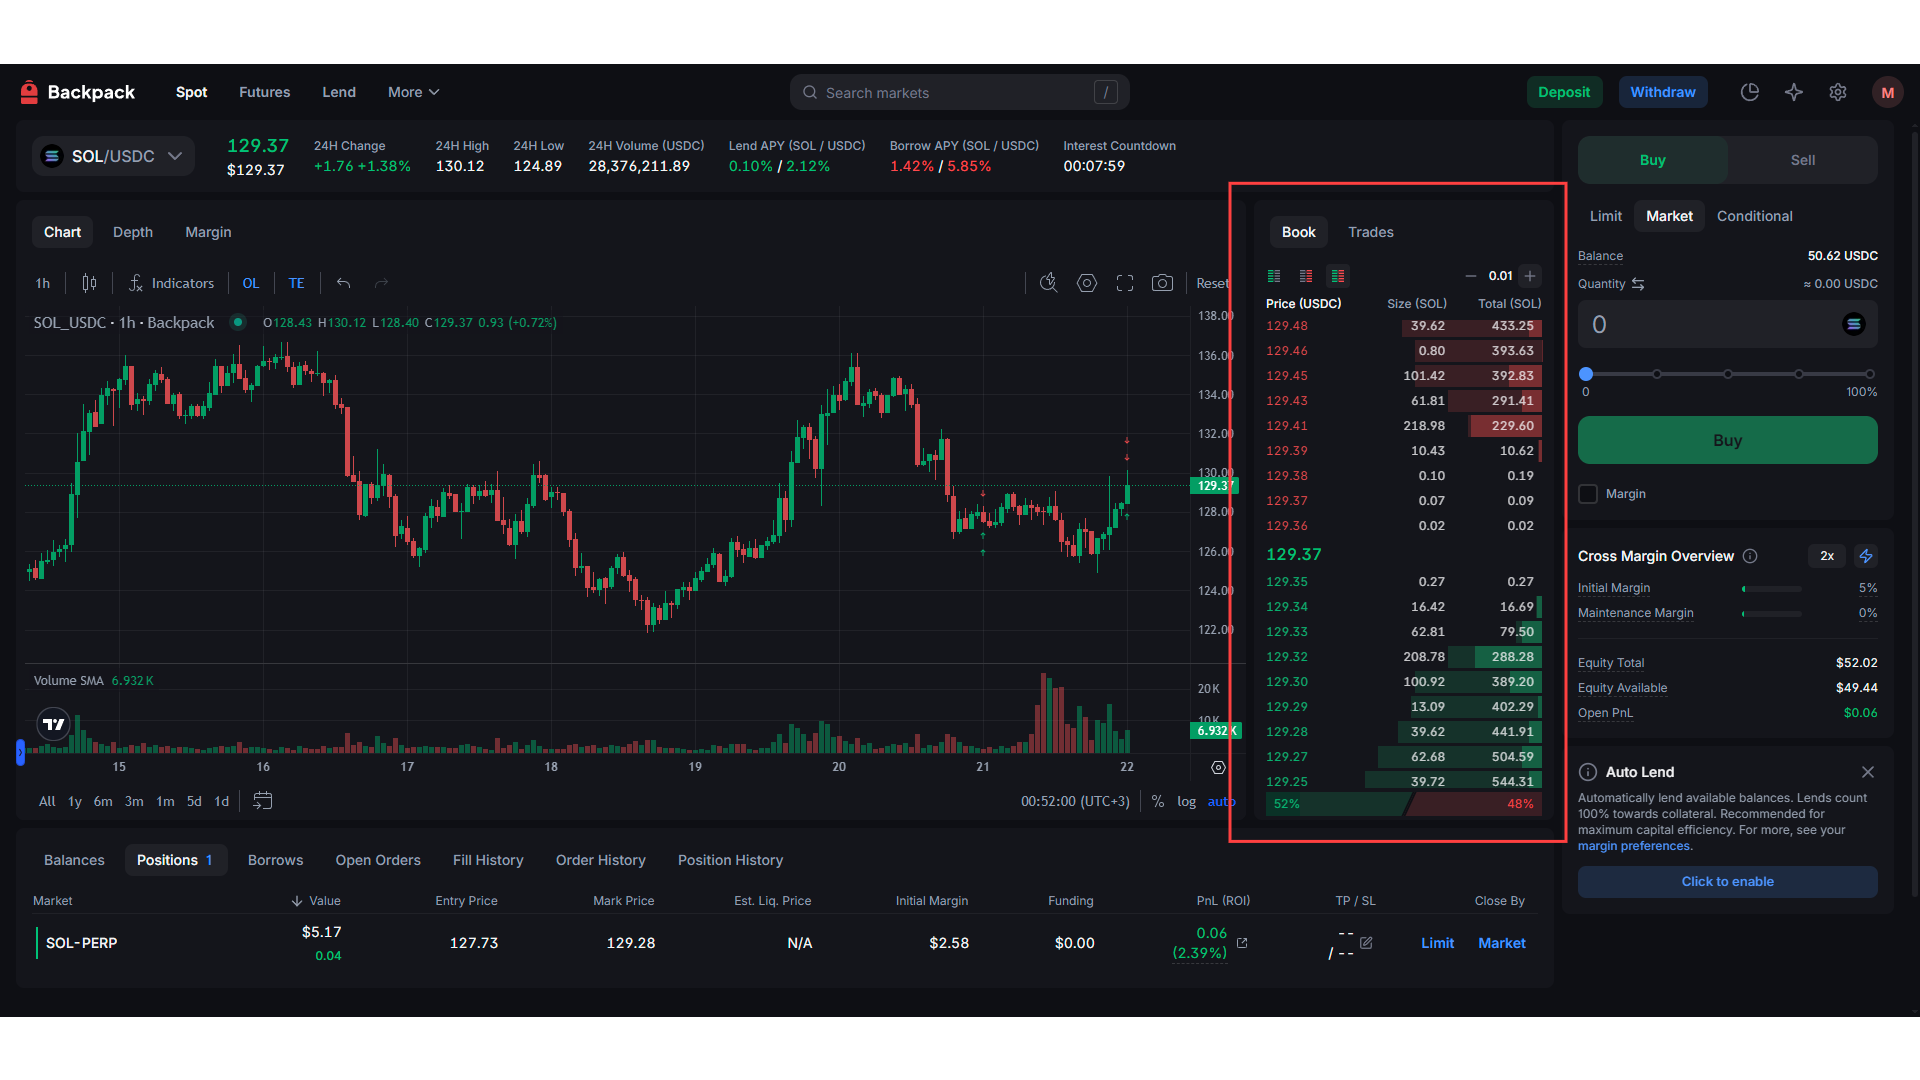Viewport: 1920px width, 1080px height.
Task: Focus the Search markets field
Action: [x=960, y=92]
